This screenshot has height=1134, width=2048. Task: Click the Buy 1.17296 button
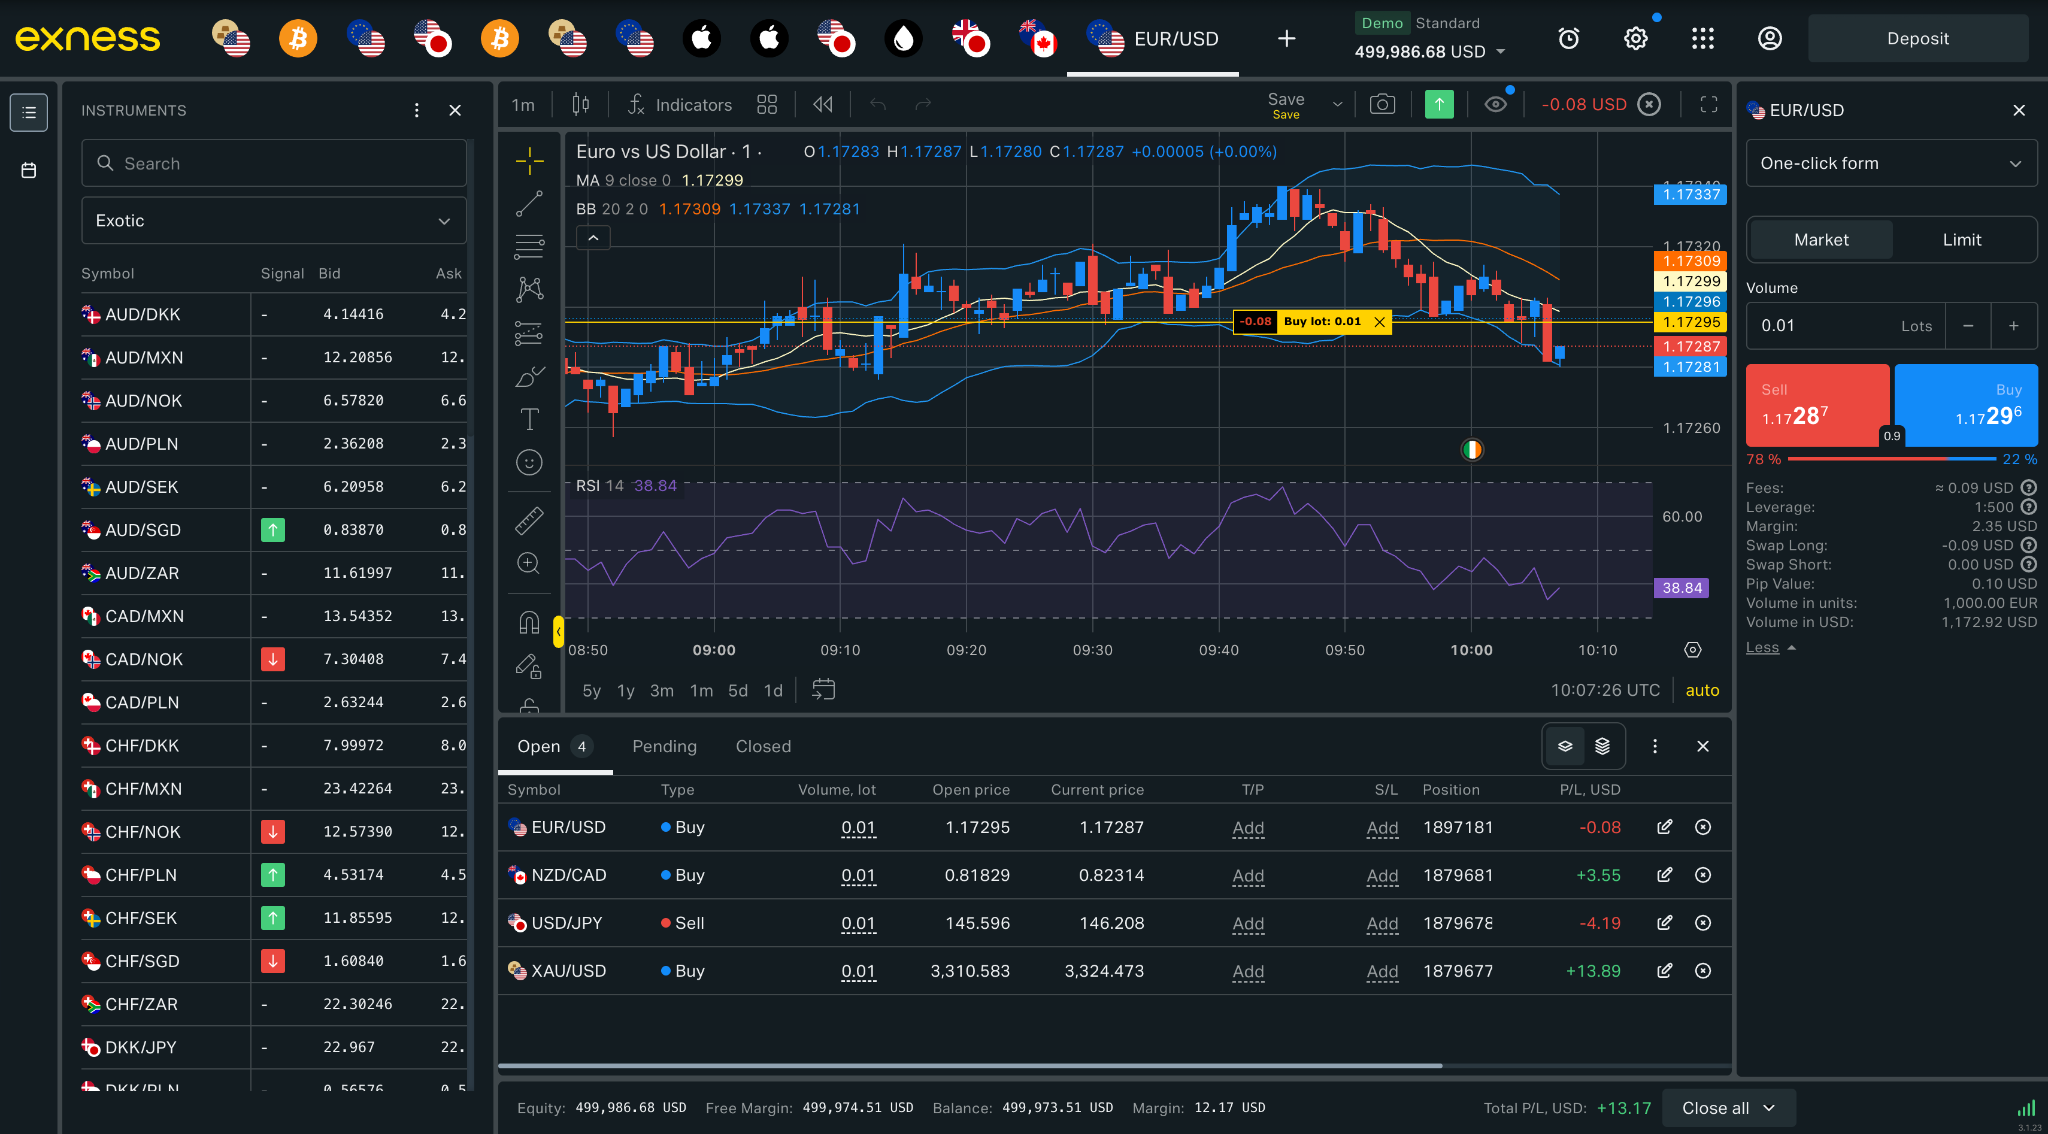pyautogui.click(x=1967, y=405)
